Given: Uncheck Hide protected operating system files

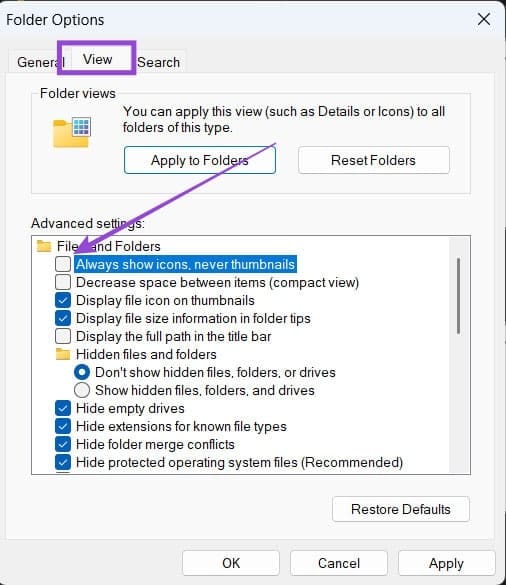Looking at the screenshot, I should point(63,462).
